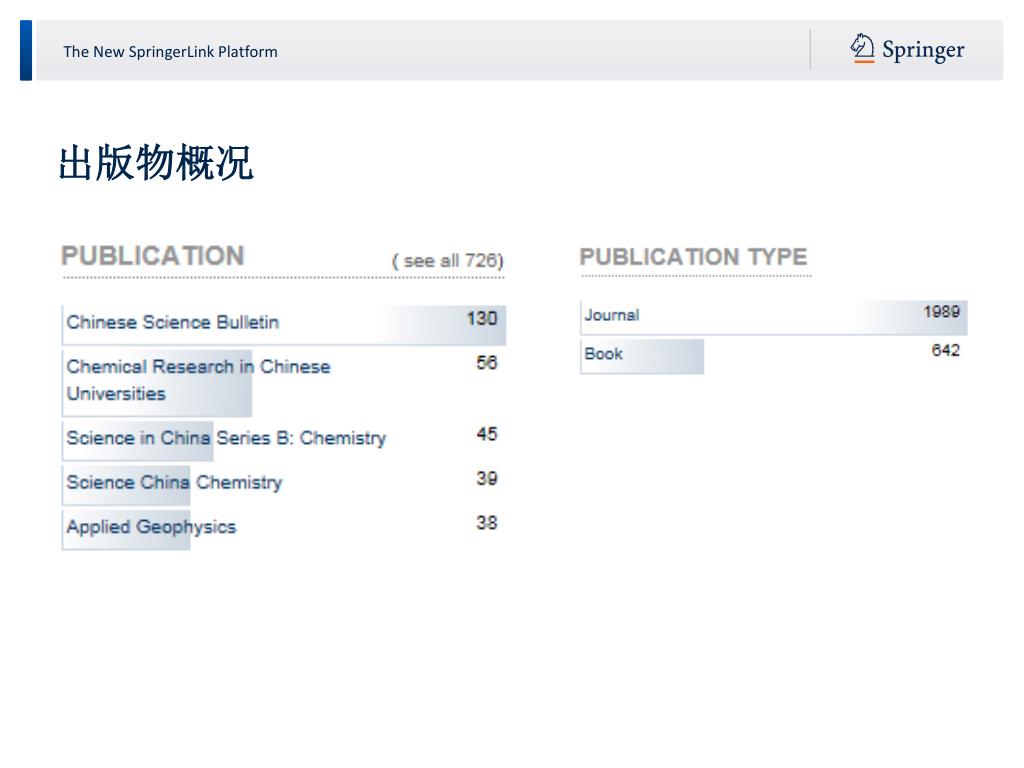Click the Book count 642
Image resolution: width=1024 pixels, height=768 pixels.
point(945,350)
